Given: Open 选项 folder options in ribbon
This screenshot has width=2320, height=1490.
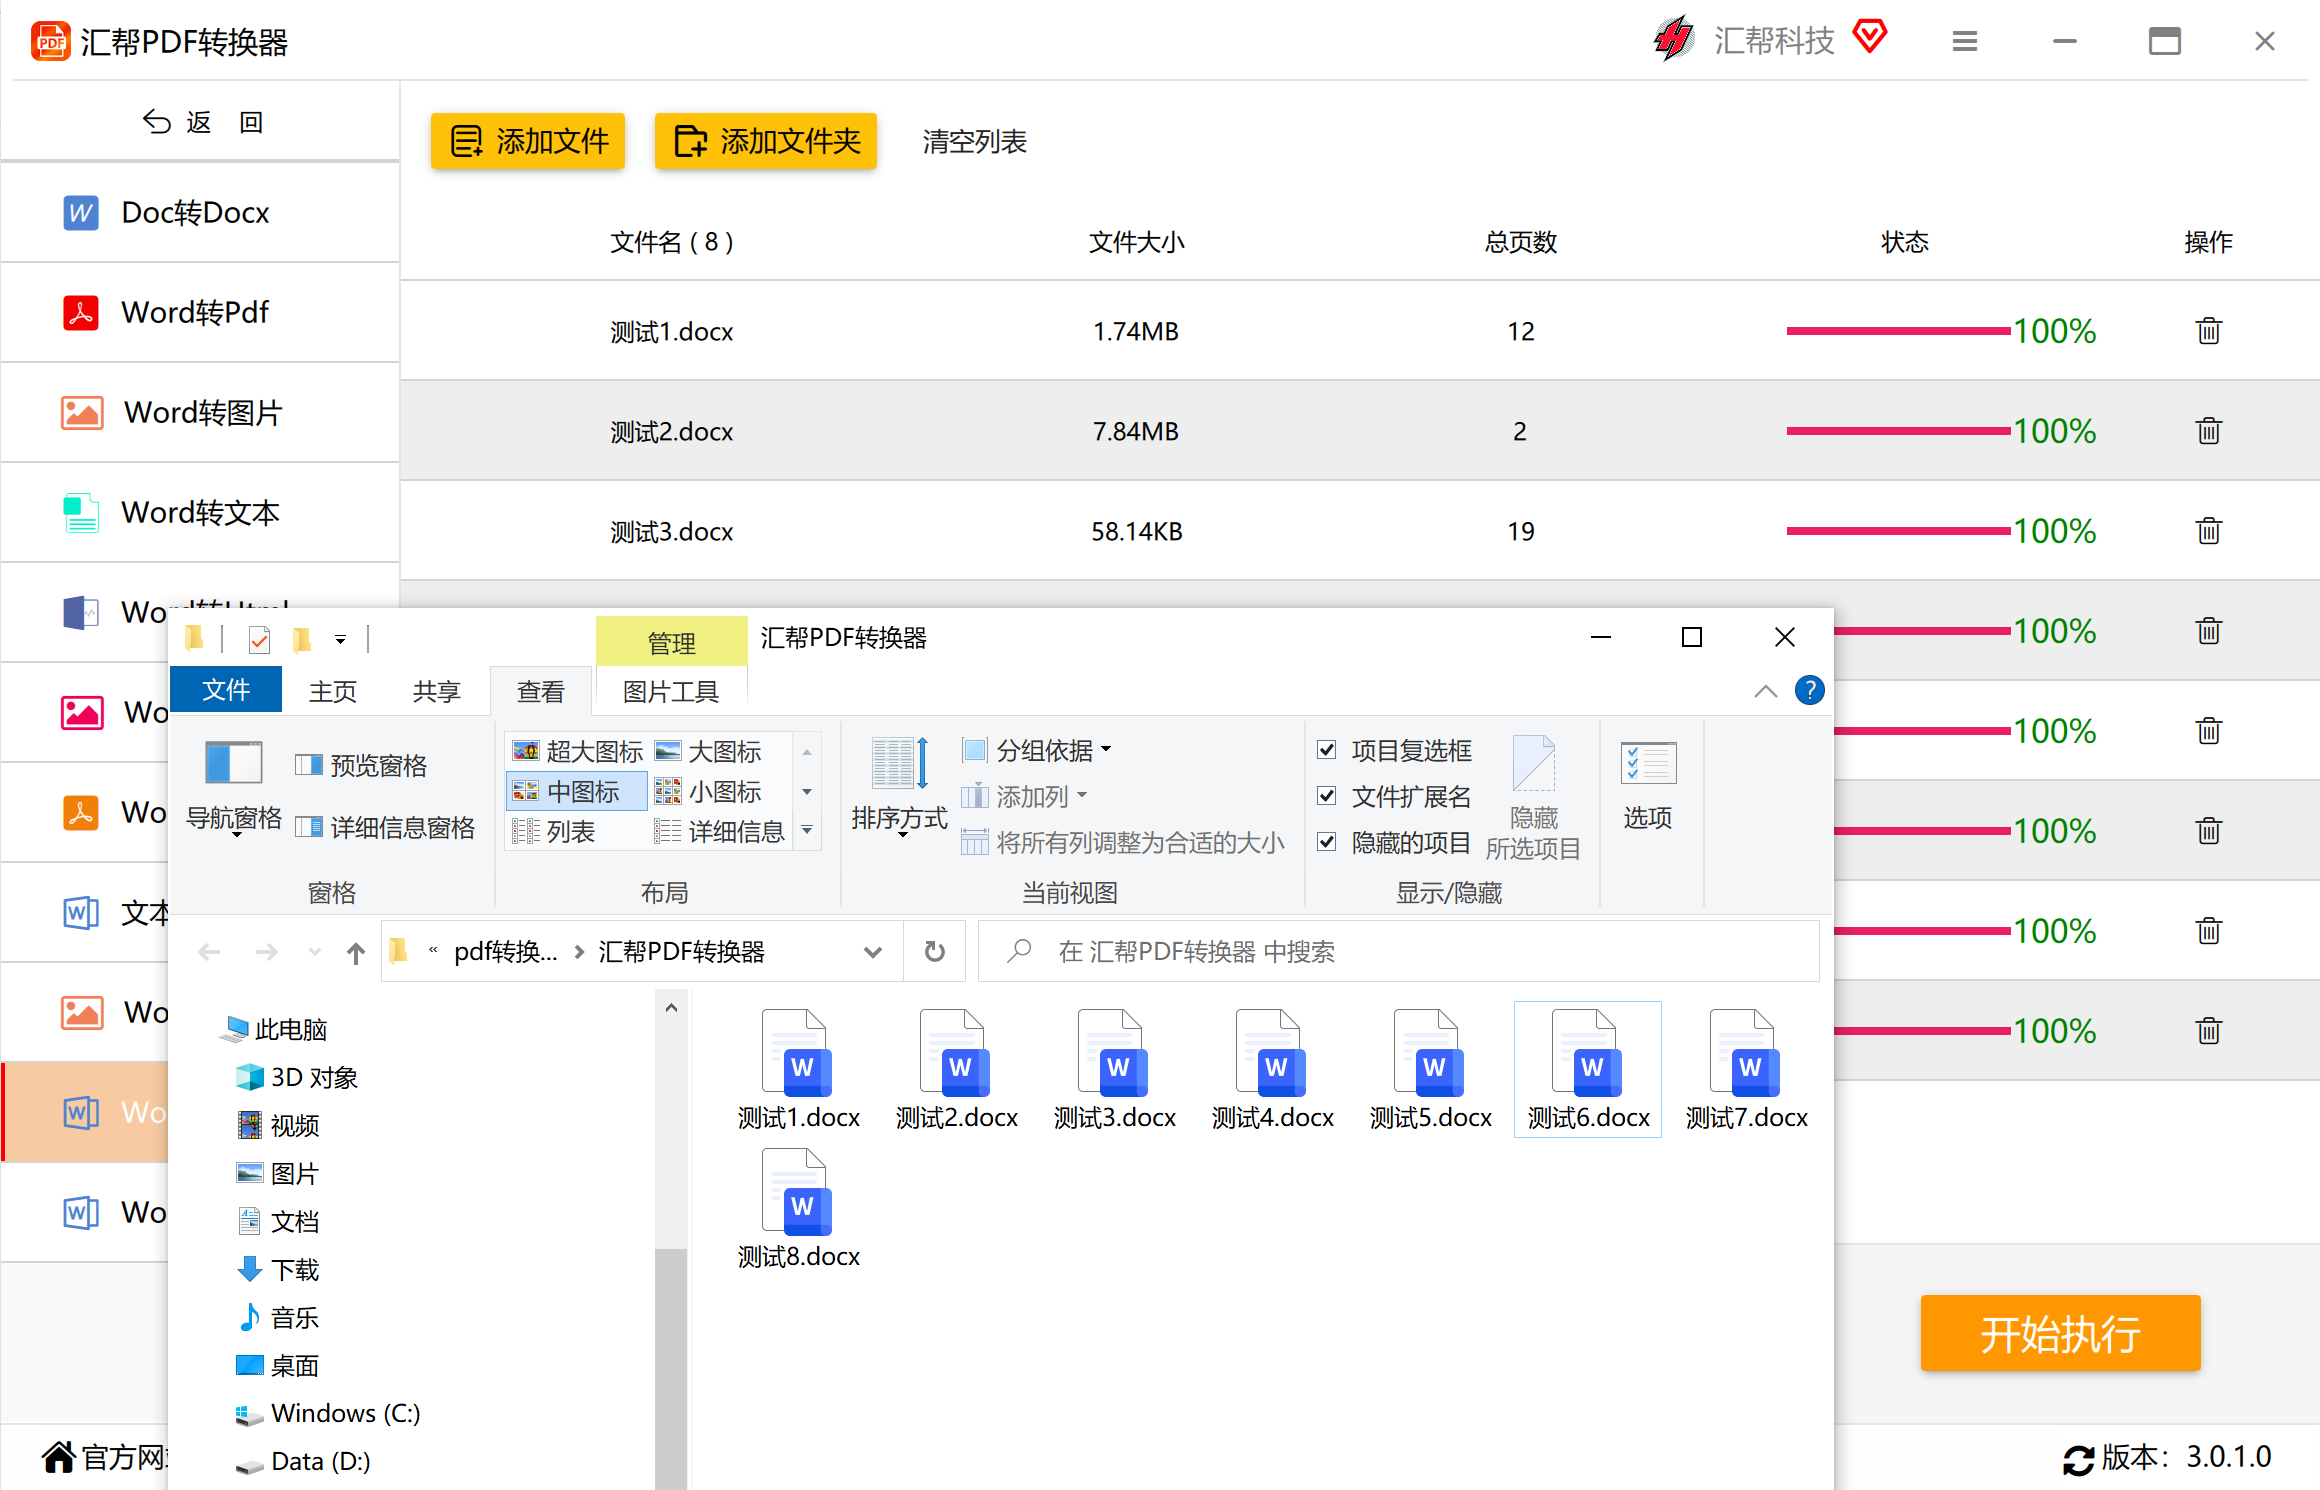Looking at the screenshot, I should (1647, 785).
